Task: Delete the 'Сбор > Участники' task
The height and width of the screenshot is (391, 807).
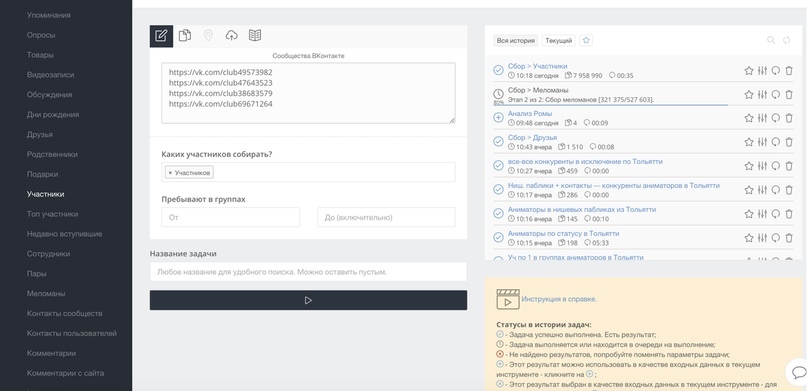Action: tap(789, 70)
